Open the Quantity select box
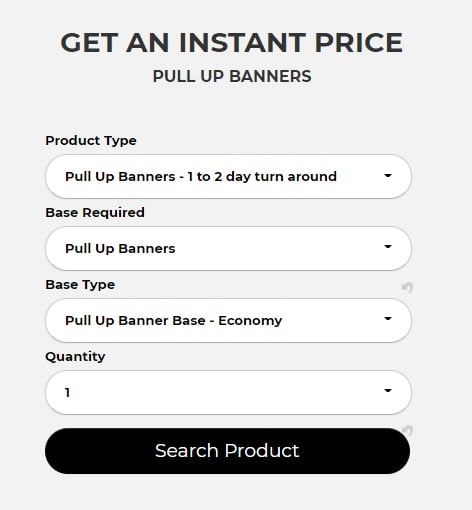 (x=228, y=392)
